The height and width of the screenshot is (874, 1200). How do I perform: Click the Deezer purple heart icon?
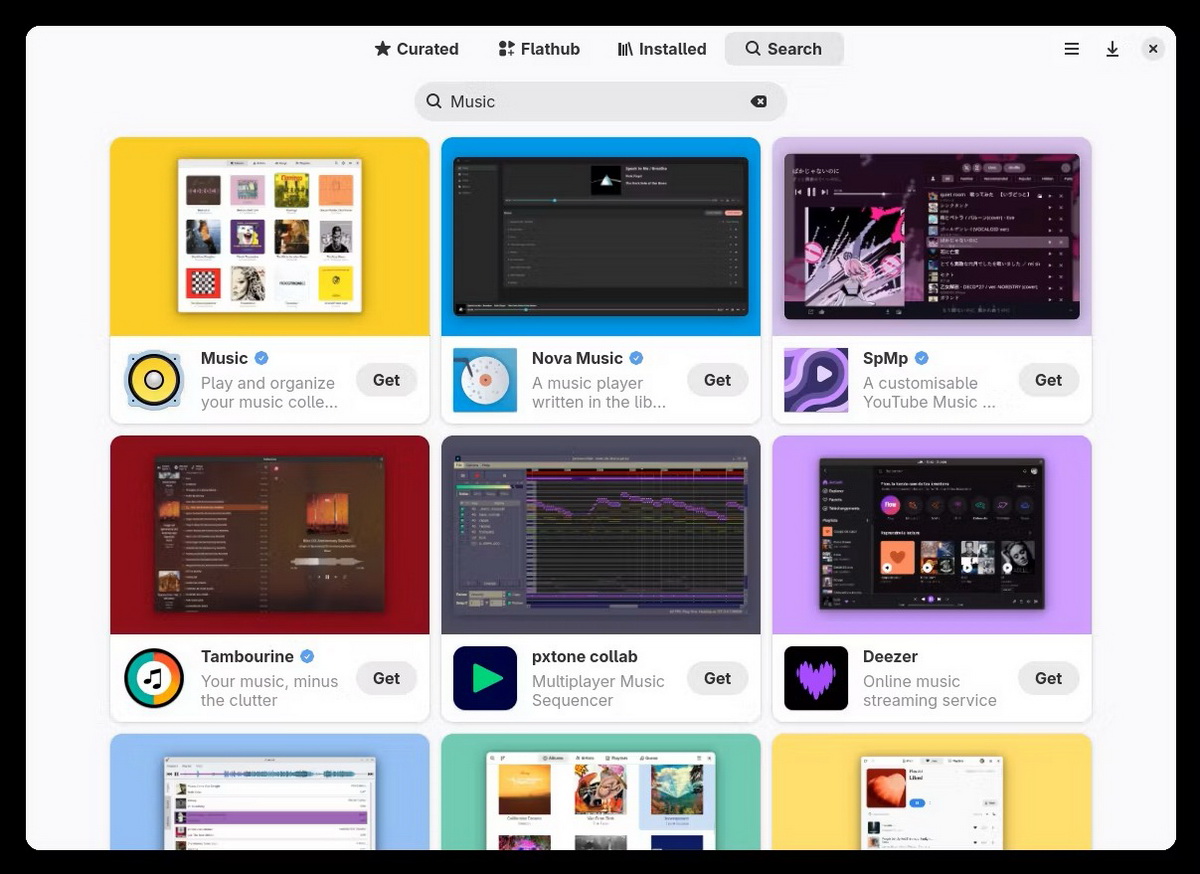tap(816, 678)
